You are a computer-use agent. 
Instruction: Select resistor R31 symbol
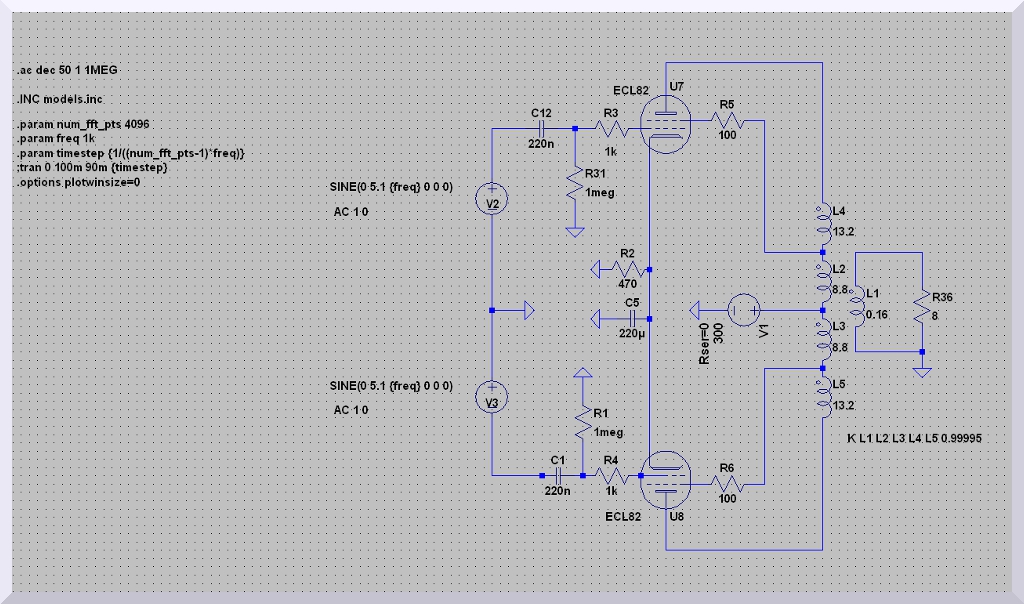click(x=575, y=183)
